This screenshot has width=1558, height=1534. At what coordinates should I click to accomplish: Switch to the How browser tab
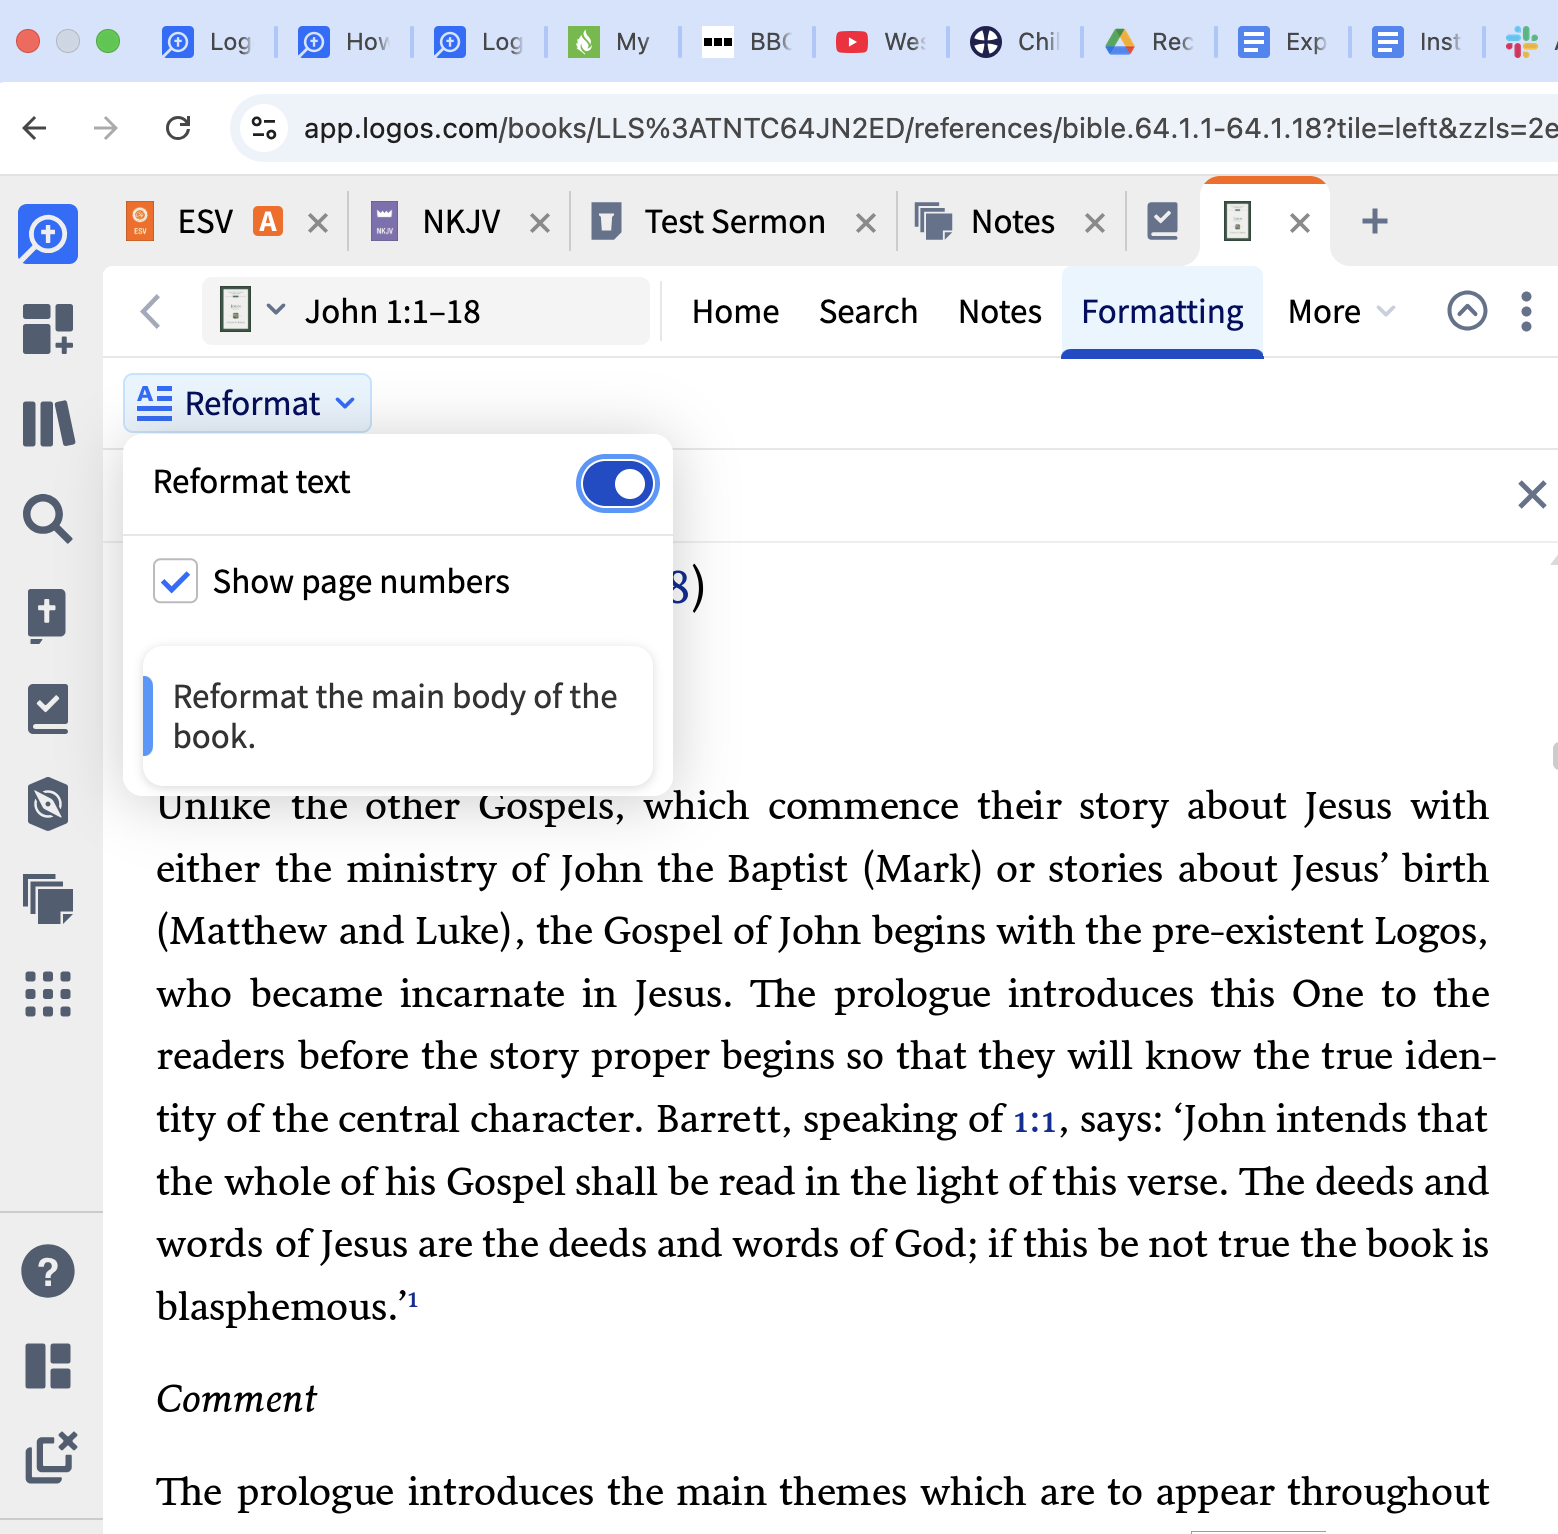345,42
